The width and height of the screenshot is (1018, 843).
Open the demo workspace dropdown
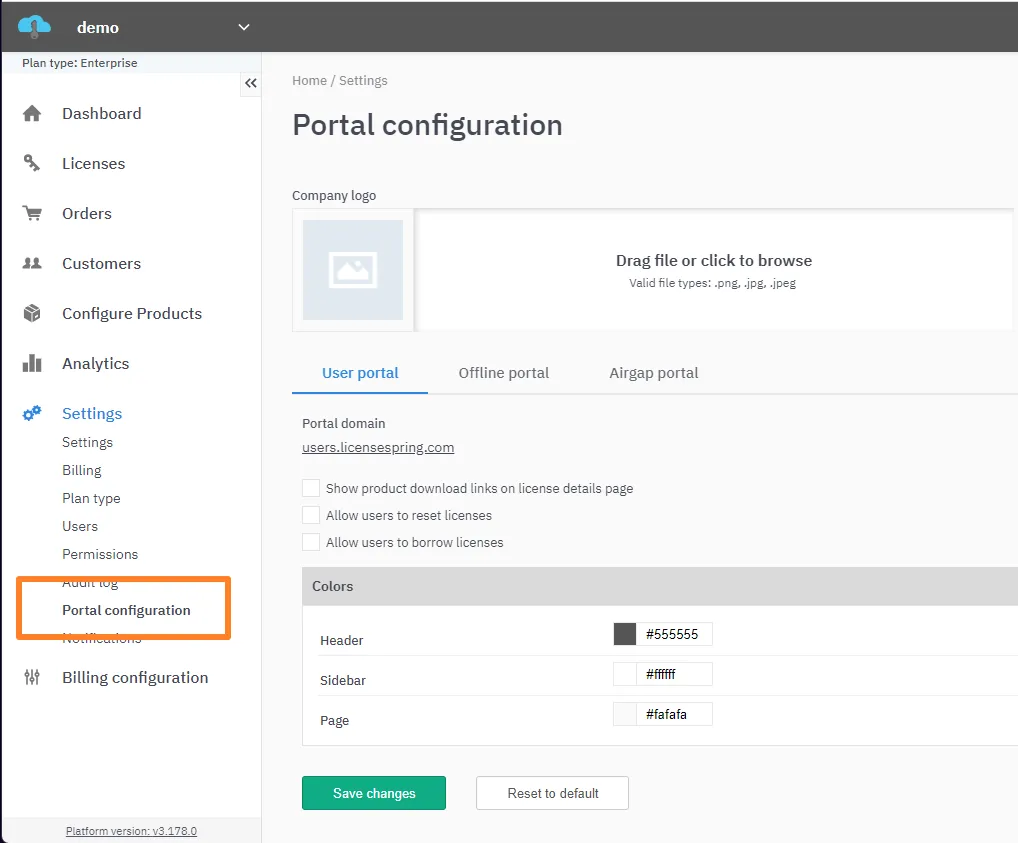click(243, 28)
